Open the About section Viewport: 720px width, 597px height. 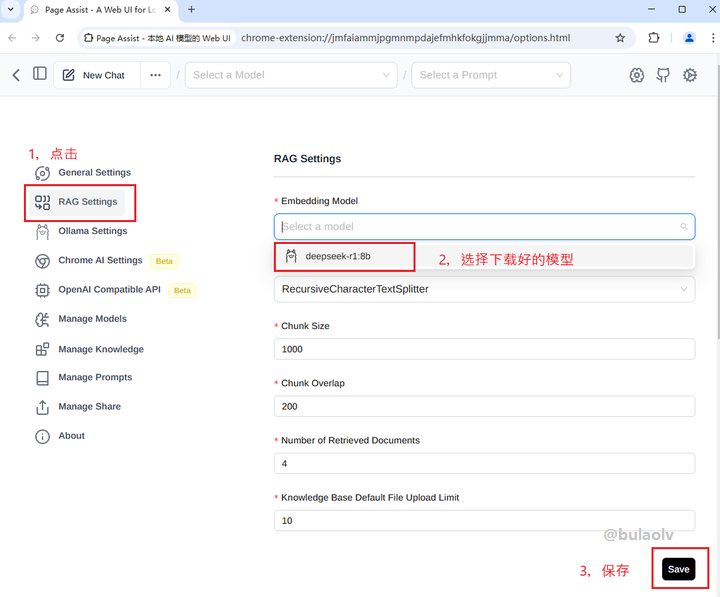click(x=71, y=436)
